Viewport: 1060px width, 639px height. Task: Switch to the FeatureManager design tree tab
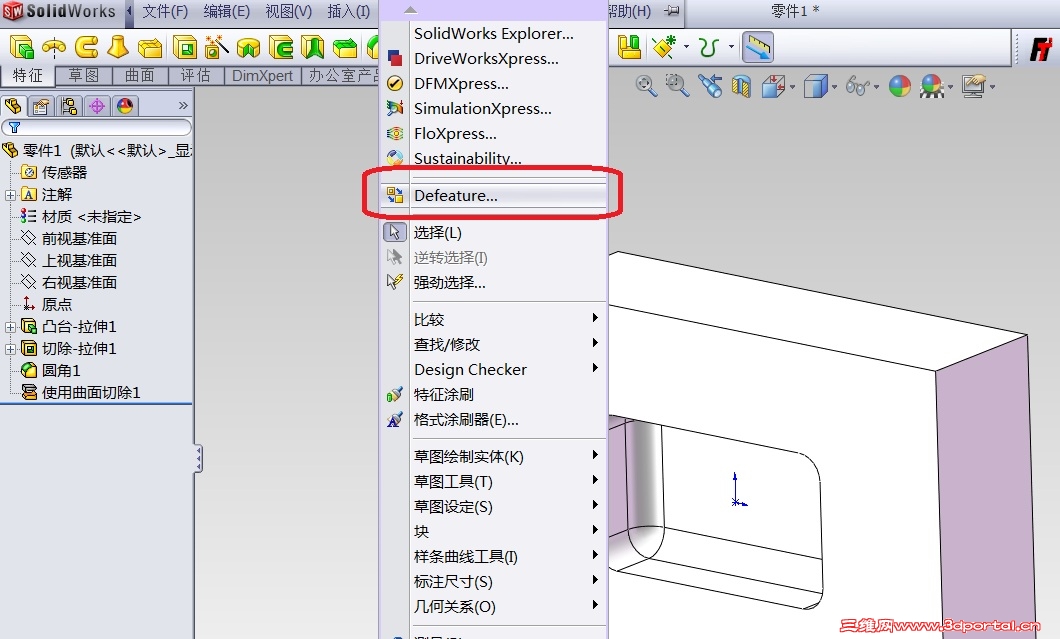14,106
